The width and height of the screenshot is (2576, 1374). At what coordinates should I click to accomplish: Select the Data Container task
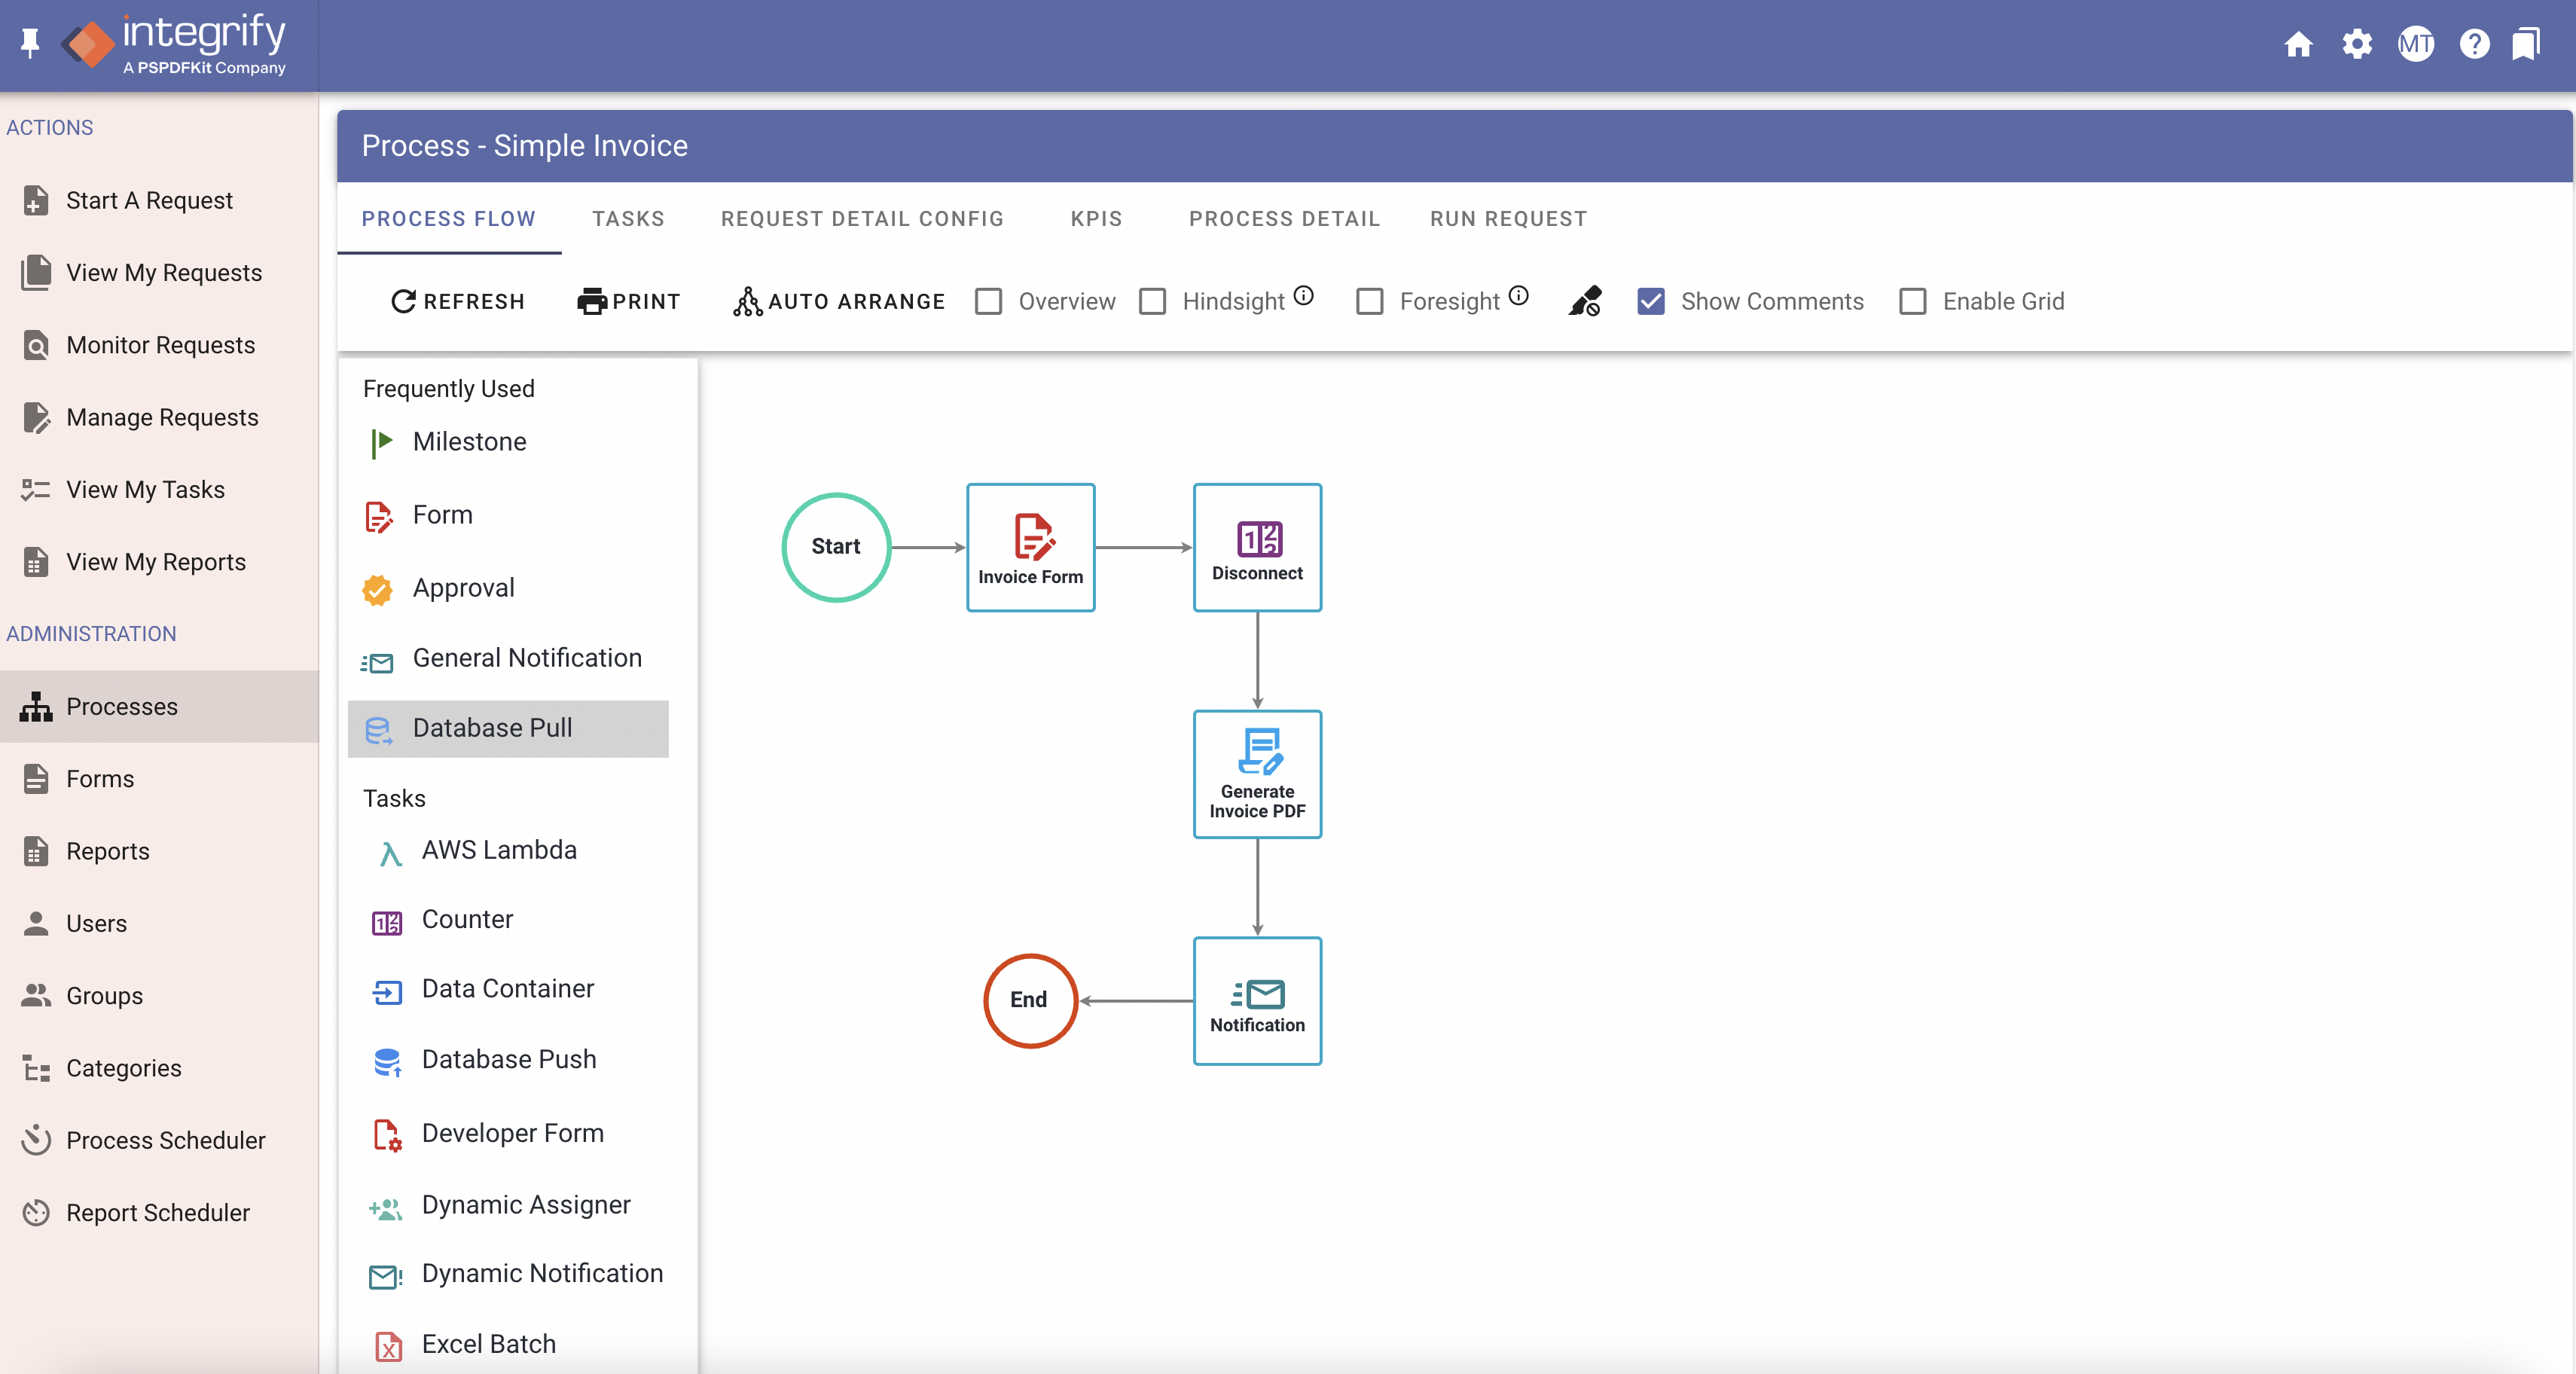point(508,990)
